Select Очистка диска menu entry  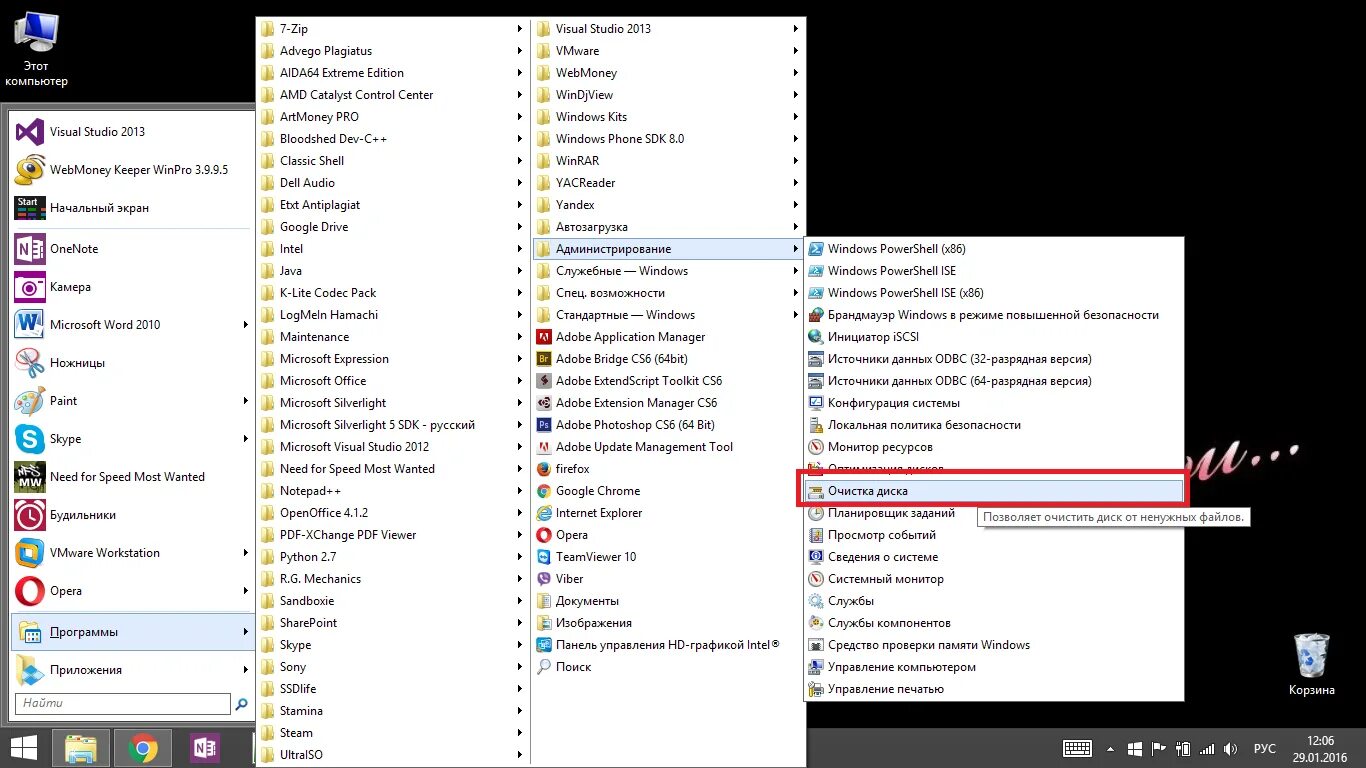click(994, 491)
